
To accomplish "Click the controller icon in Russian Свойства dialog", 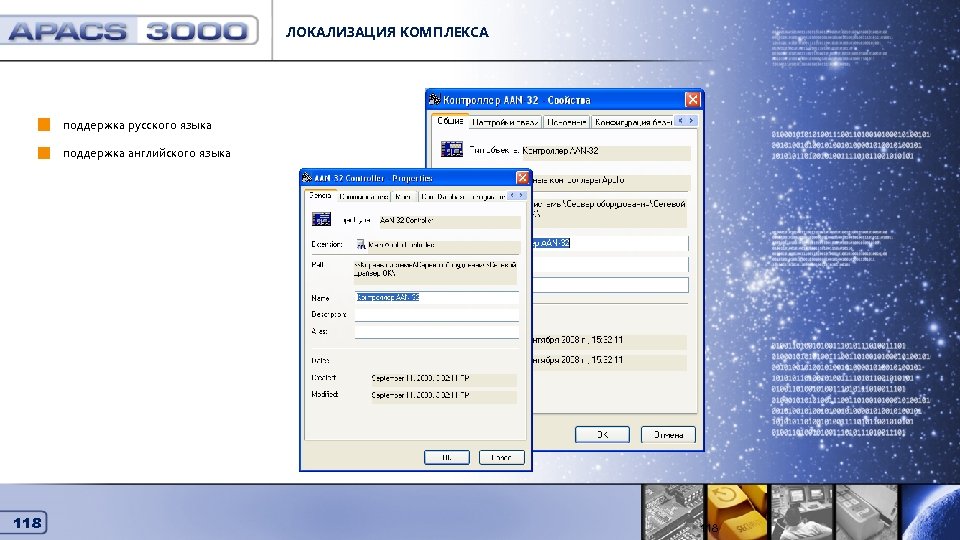I will 452,149.
